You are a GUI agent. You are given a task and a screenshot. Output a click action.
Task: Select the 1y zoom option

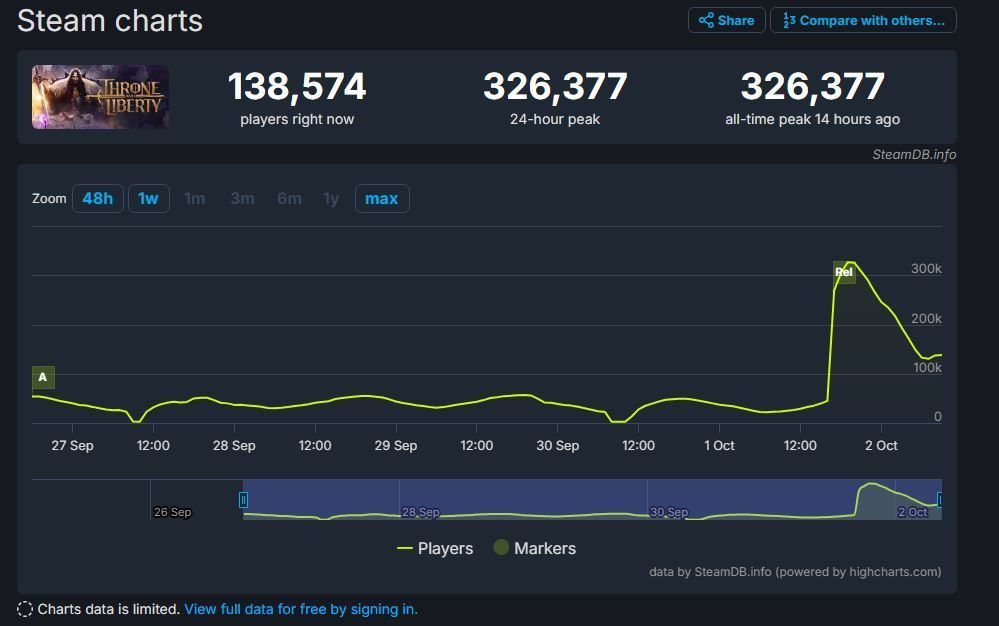pyautogui.click(x=331, y=199)
